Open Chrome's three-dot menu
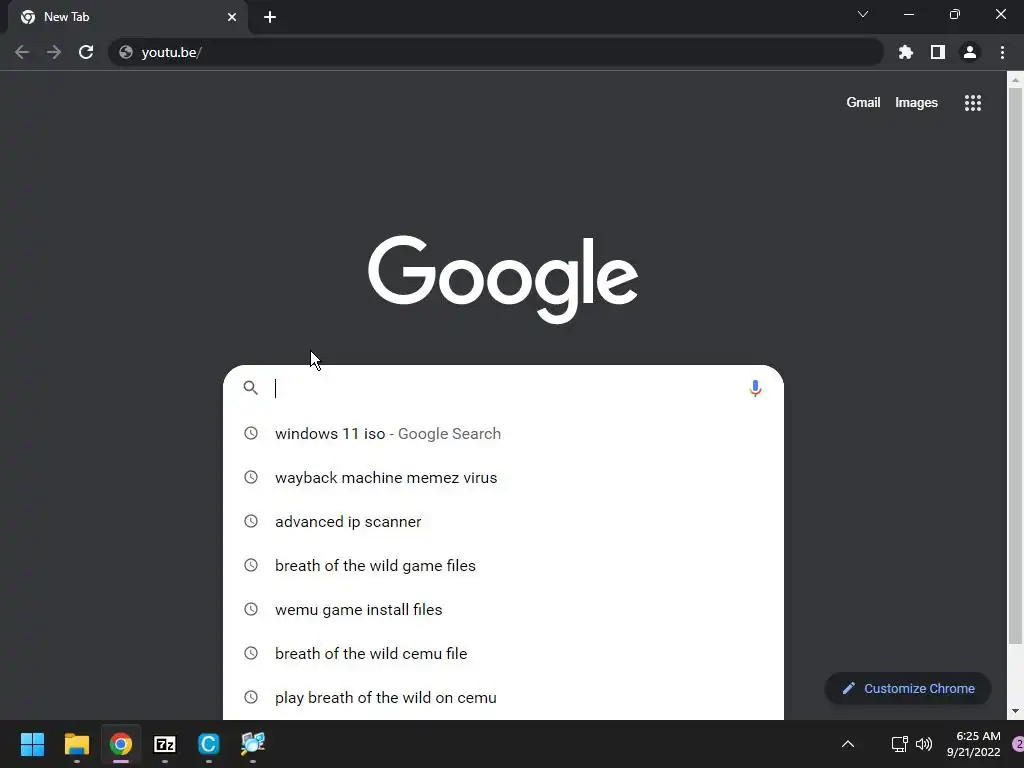 1002,52
